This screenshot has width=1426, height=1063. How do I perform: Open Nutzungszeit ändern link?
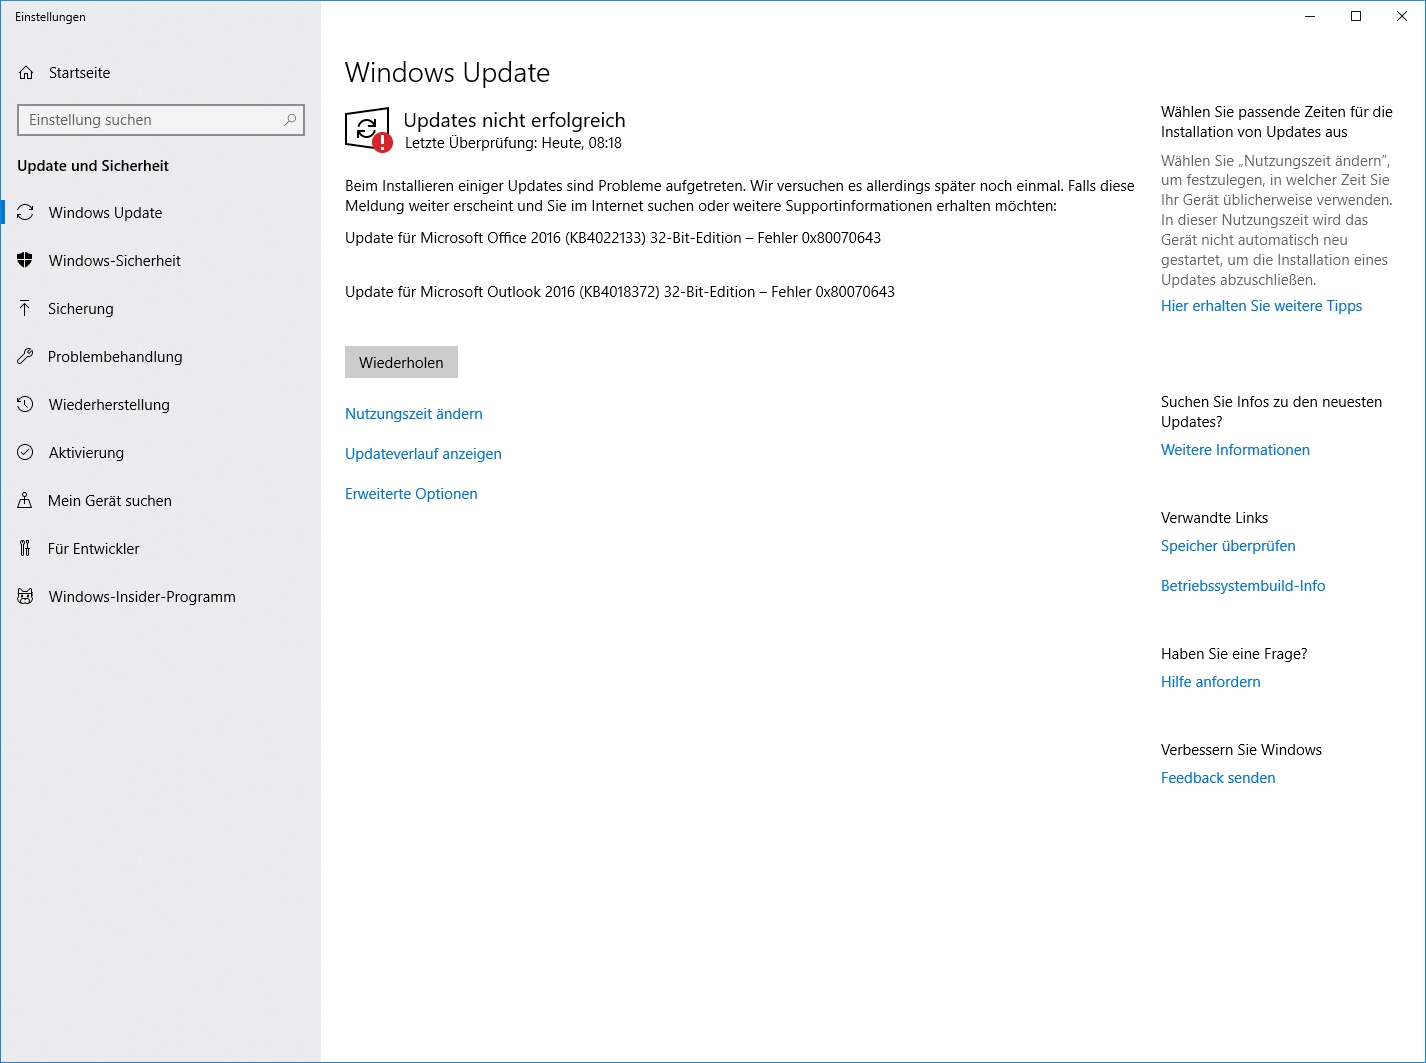coord(414,414)
